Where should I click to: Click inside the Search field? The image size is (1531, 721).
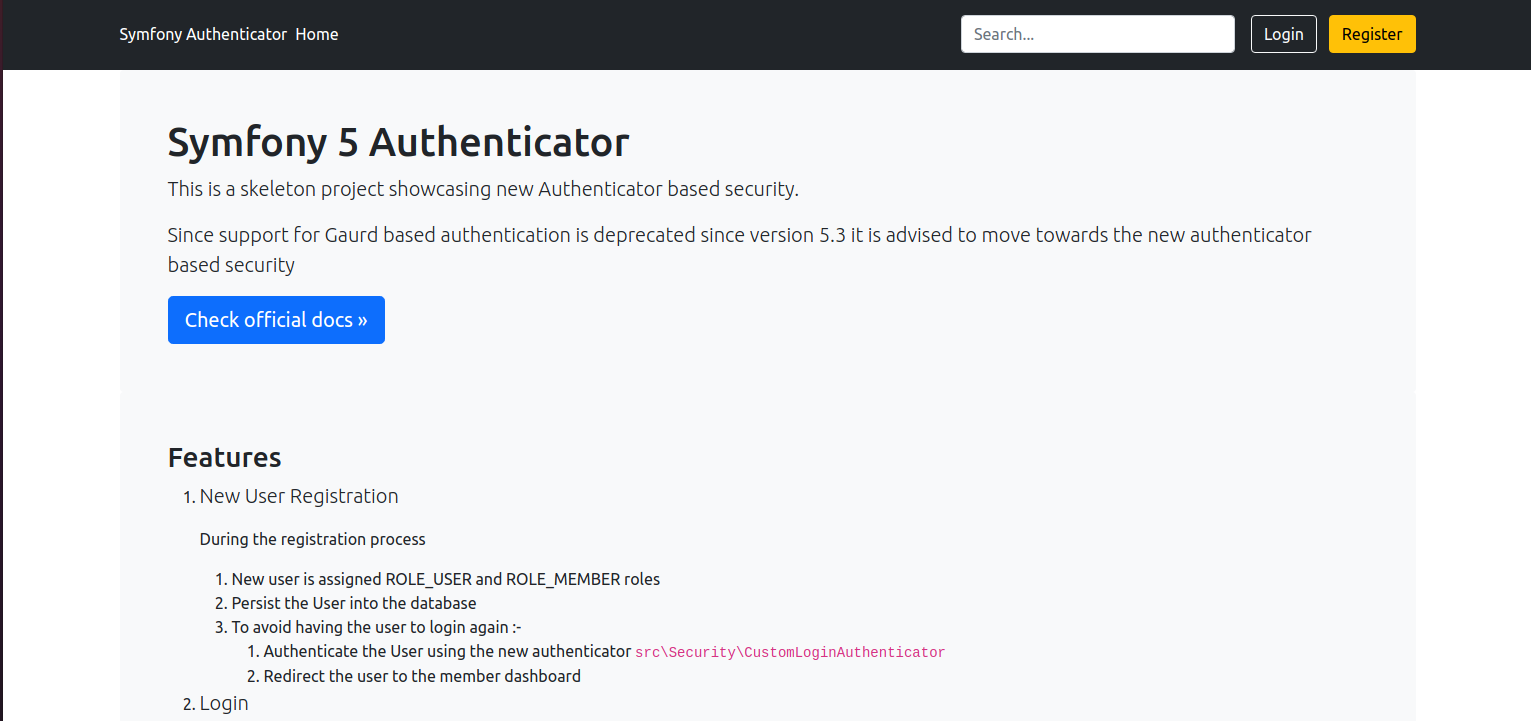tap(1097, 33)
